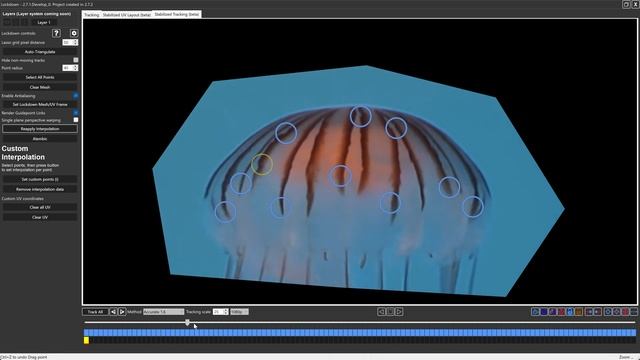Click the Zoom control in the status bar

click(x=627, y=357)
